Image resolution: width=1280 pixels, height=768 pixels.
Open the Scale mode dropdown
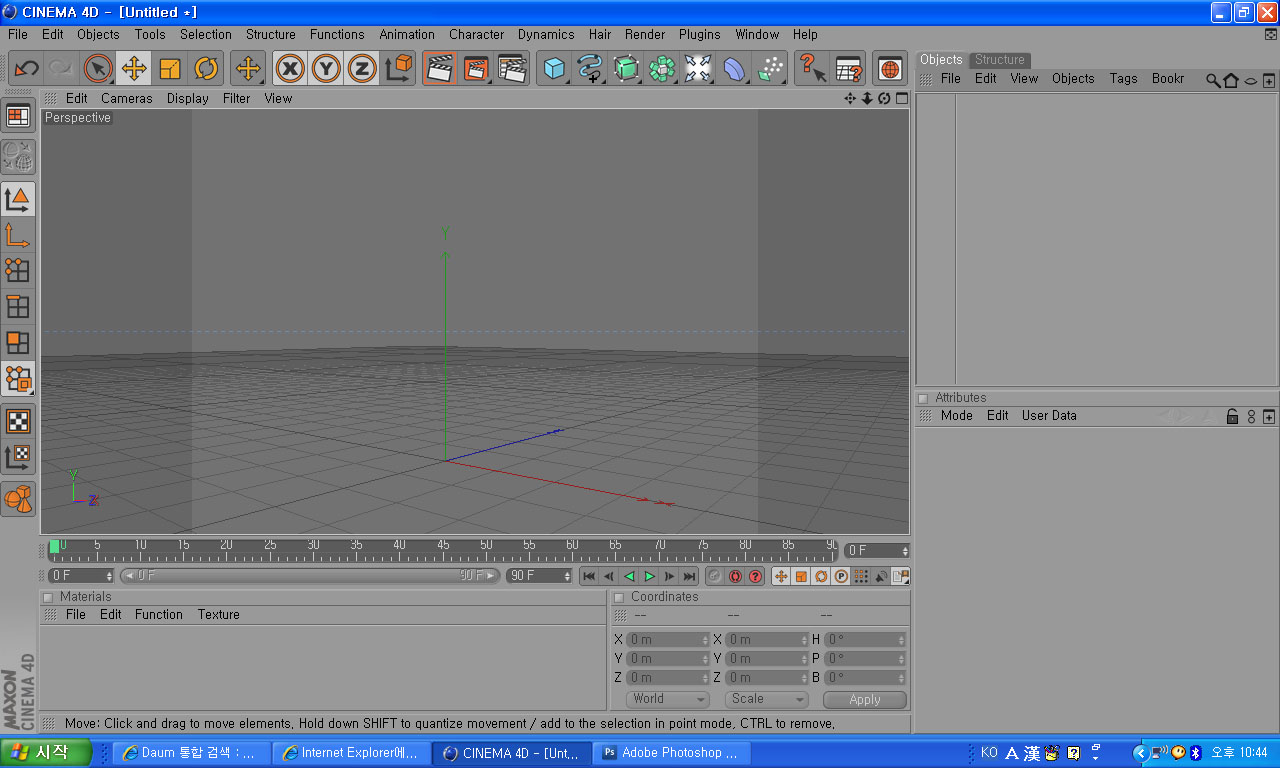(767, 699)
